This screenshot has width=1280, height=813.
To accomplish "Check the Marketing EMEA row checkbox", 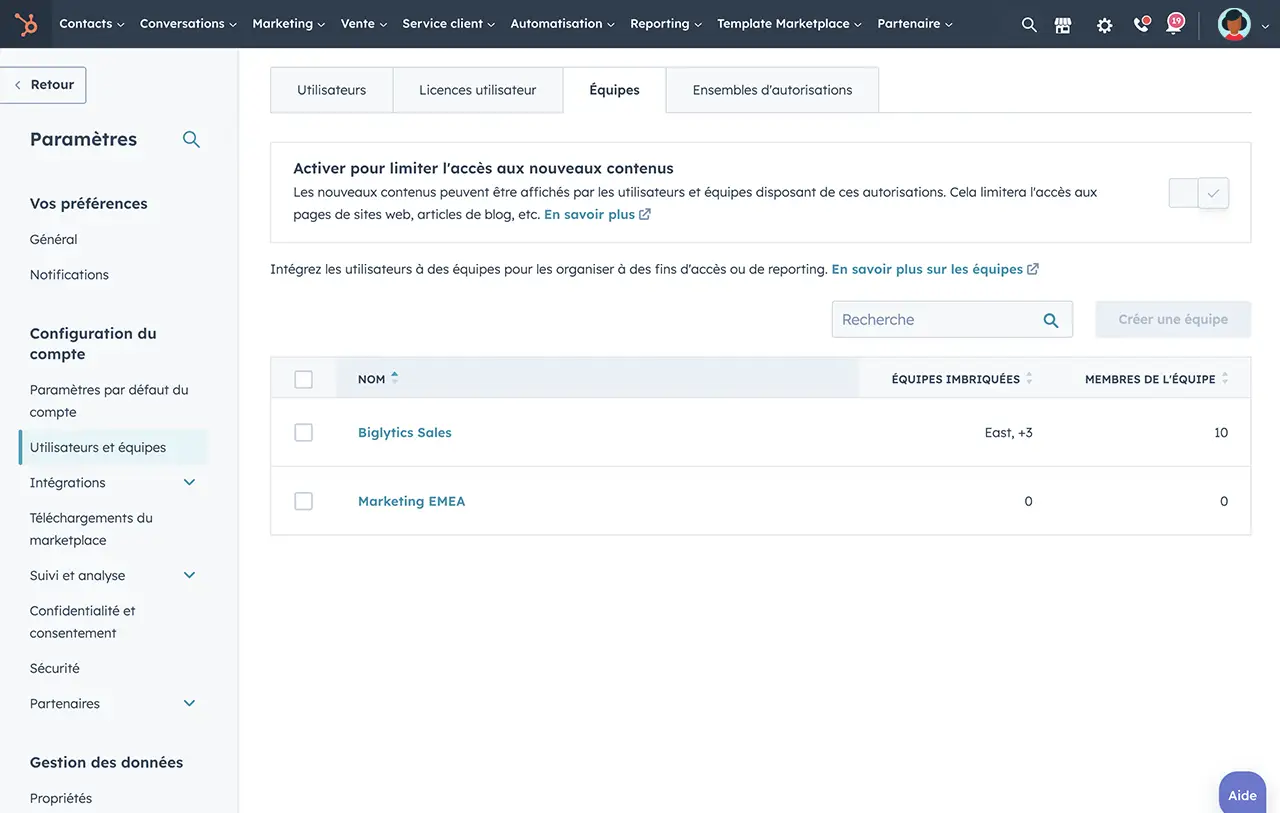I will 304,501.
